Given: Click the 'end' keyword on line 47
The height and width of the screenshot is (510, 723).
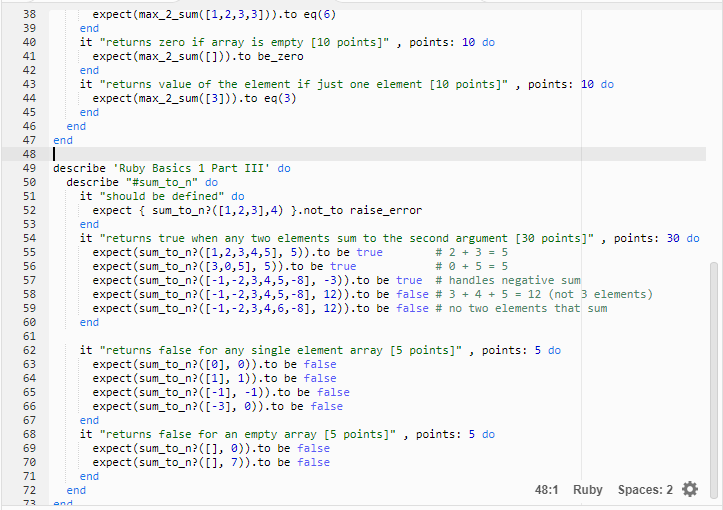Looking at the screenshot, I should point(63,140).
